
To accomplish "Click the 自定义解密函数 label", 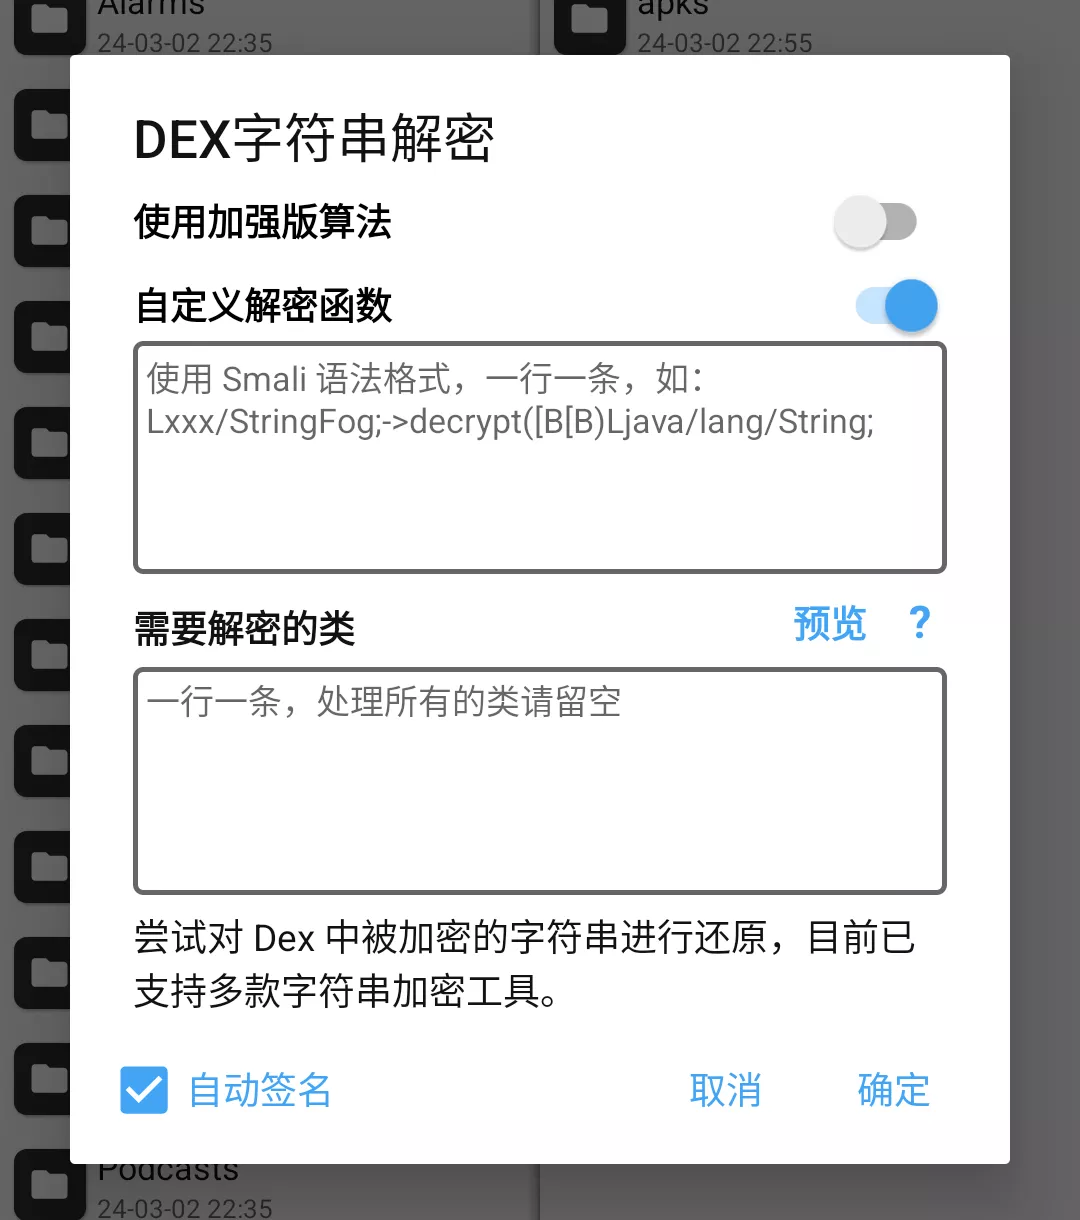I will point(263,306).
